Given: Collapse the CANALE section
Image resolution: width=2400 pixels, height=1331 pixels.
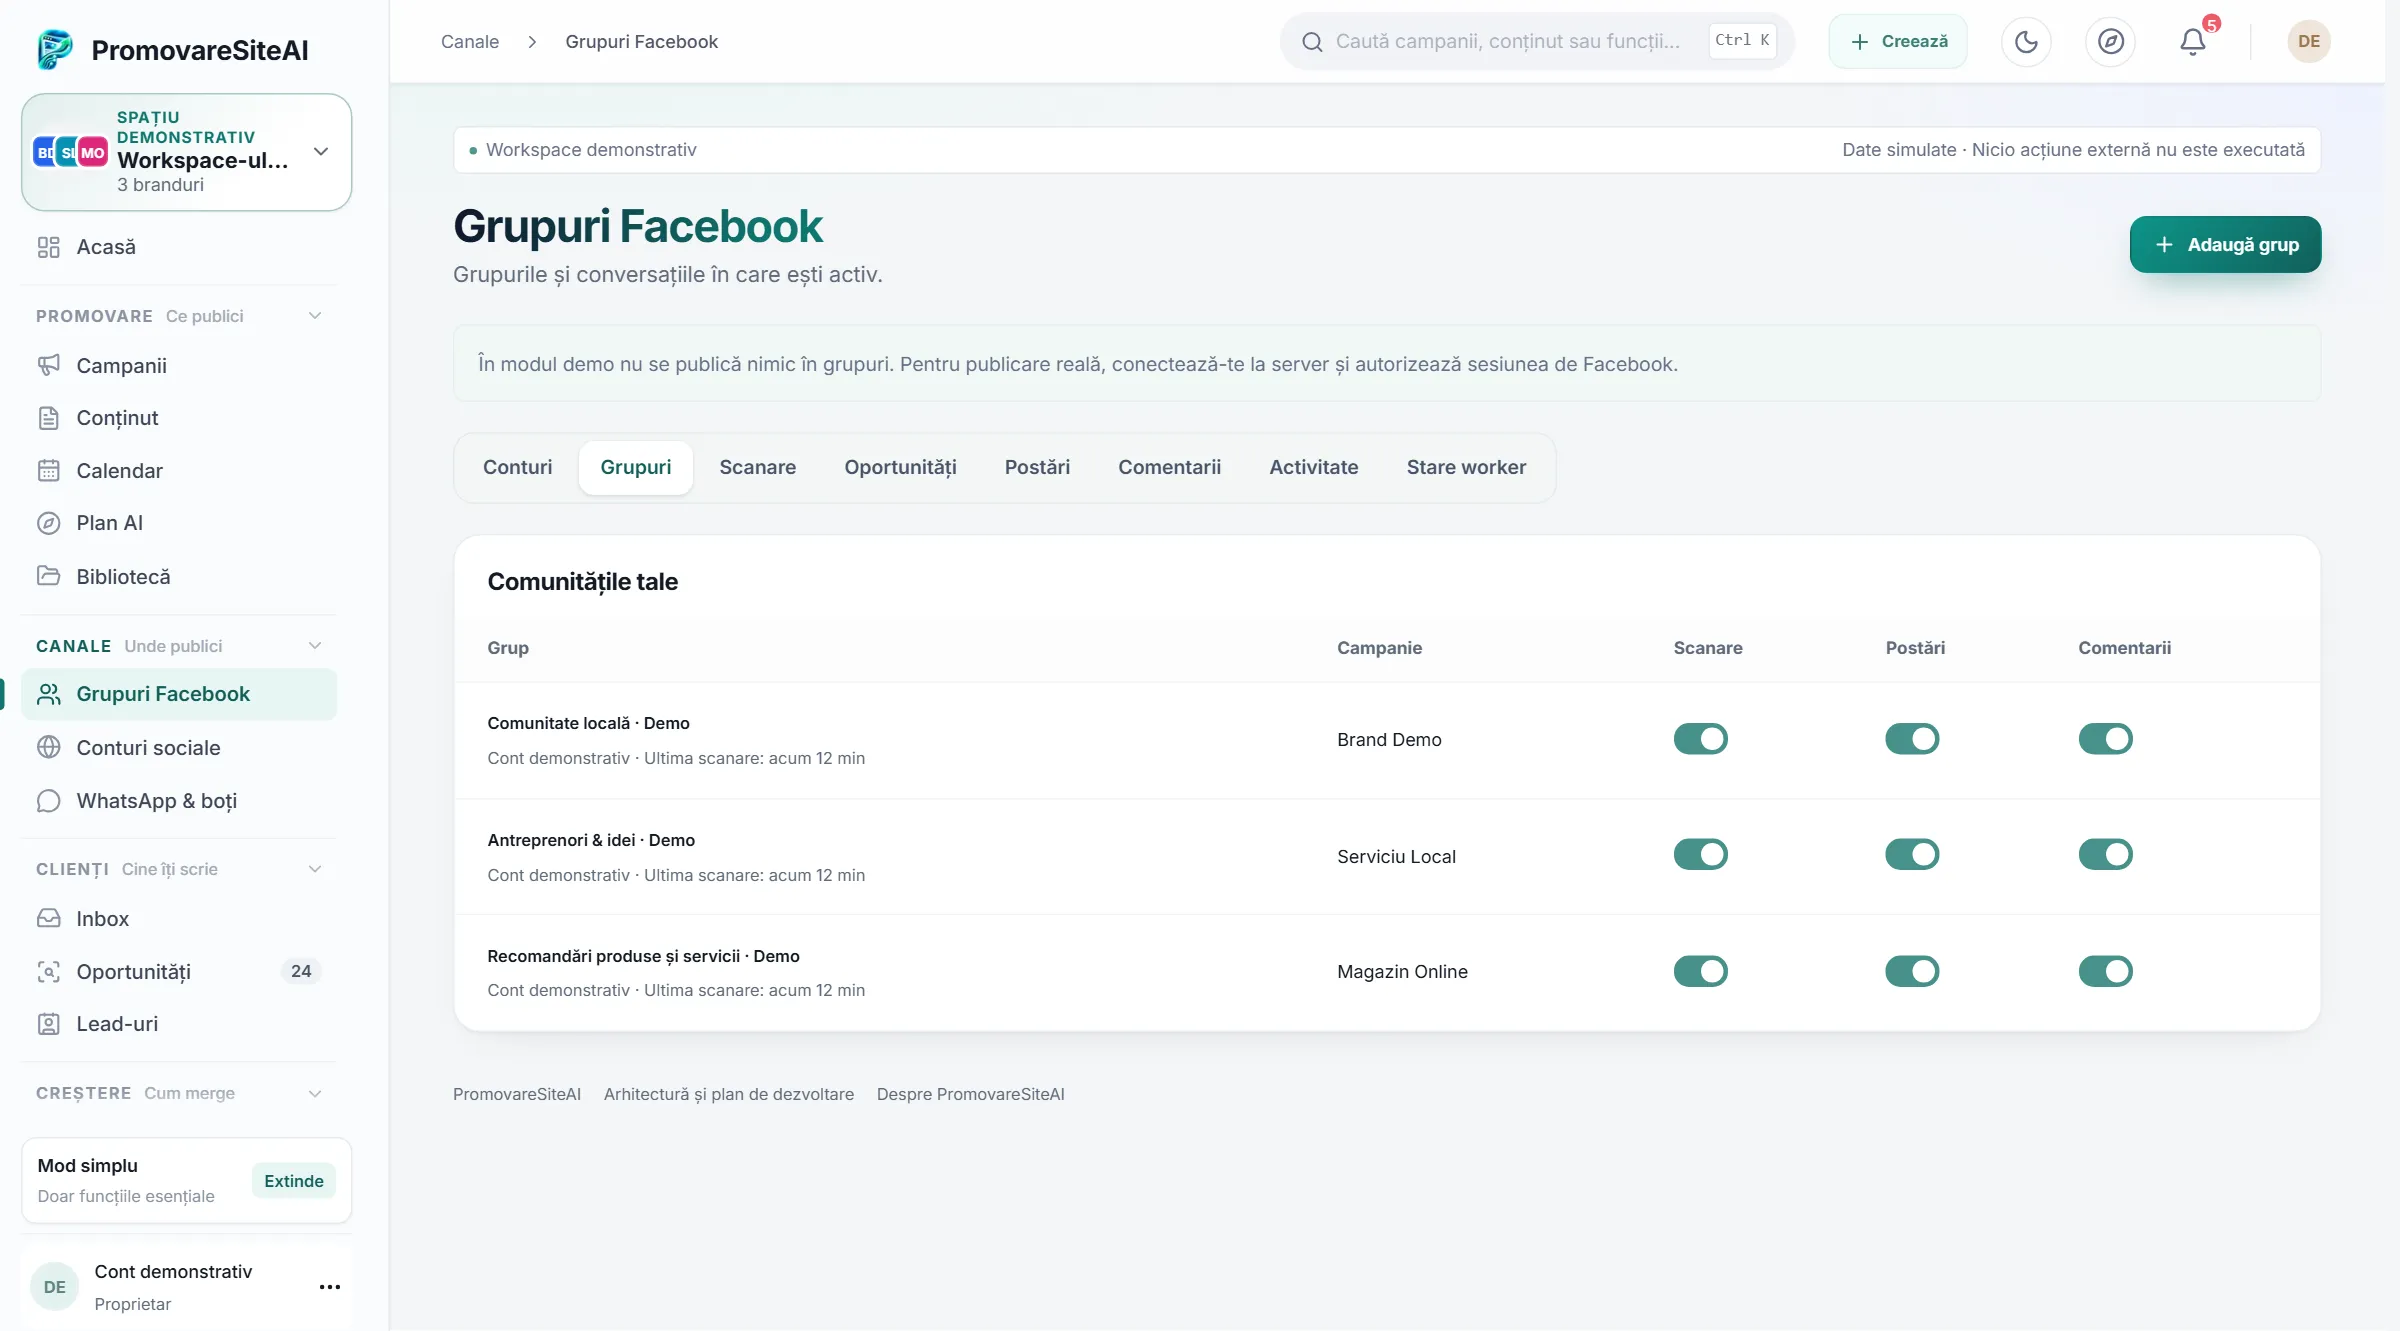Looking at the screenshot, I should [x=315, y=646].
